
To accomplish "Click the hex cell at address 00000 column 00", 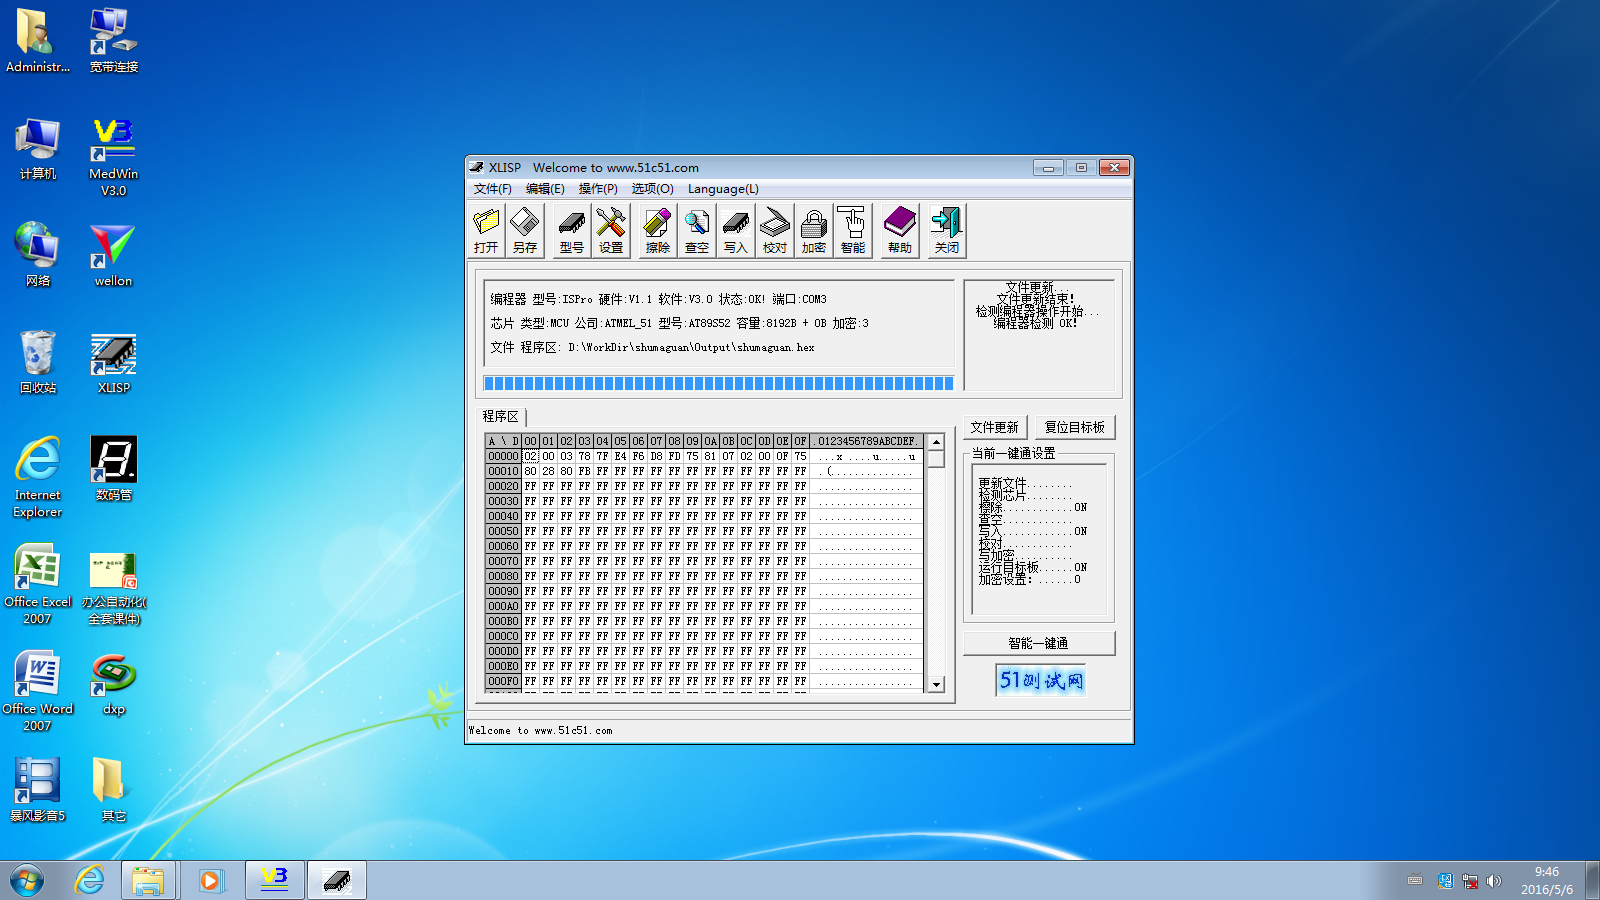I will click(x=531, y=456).
